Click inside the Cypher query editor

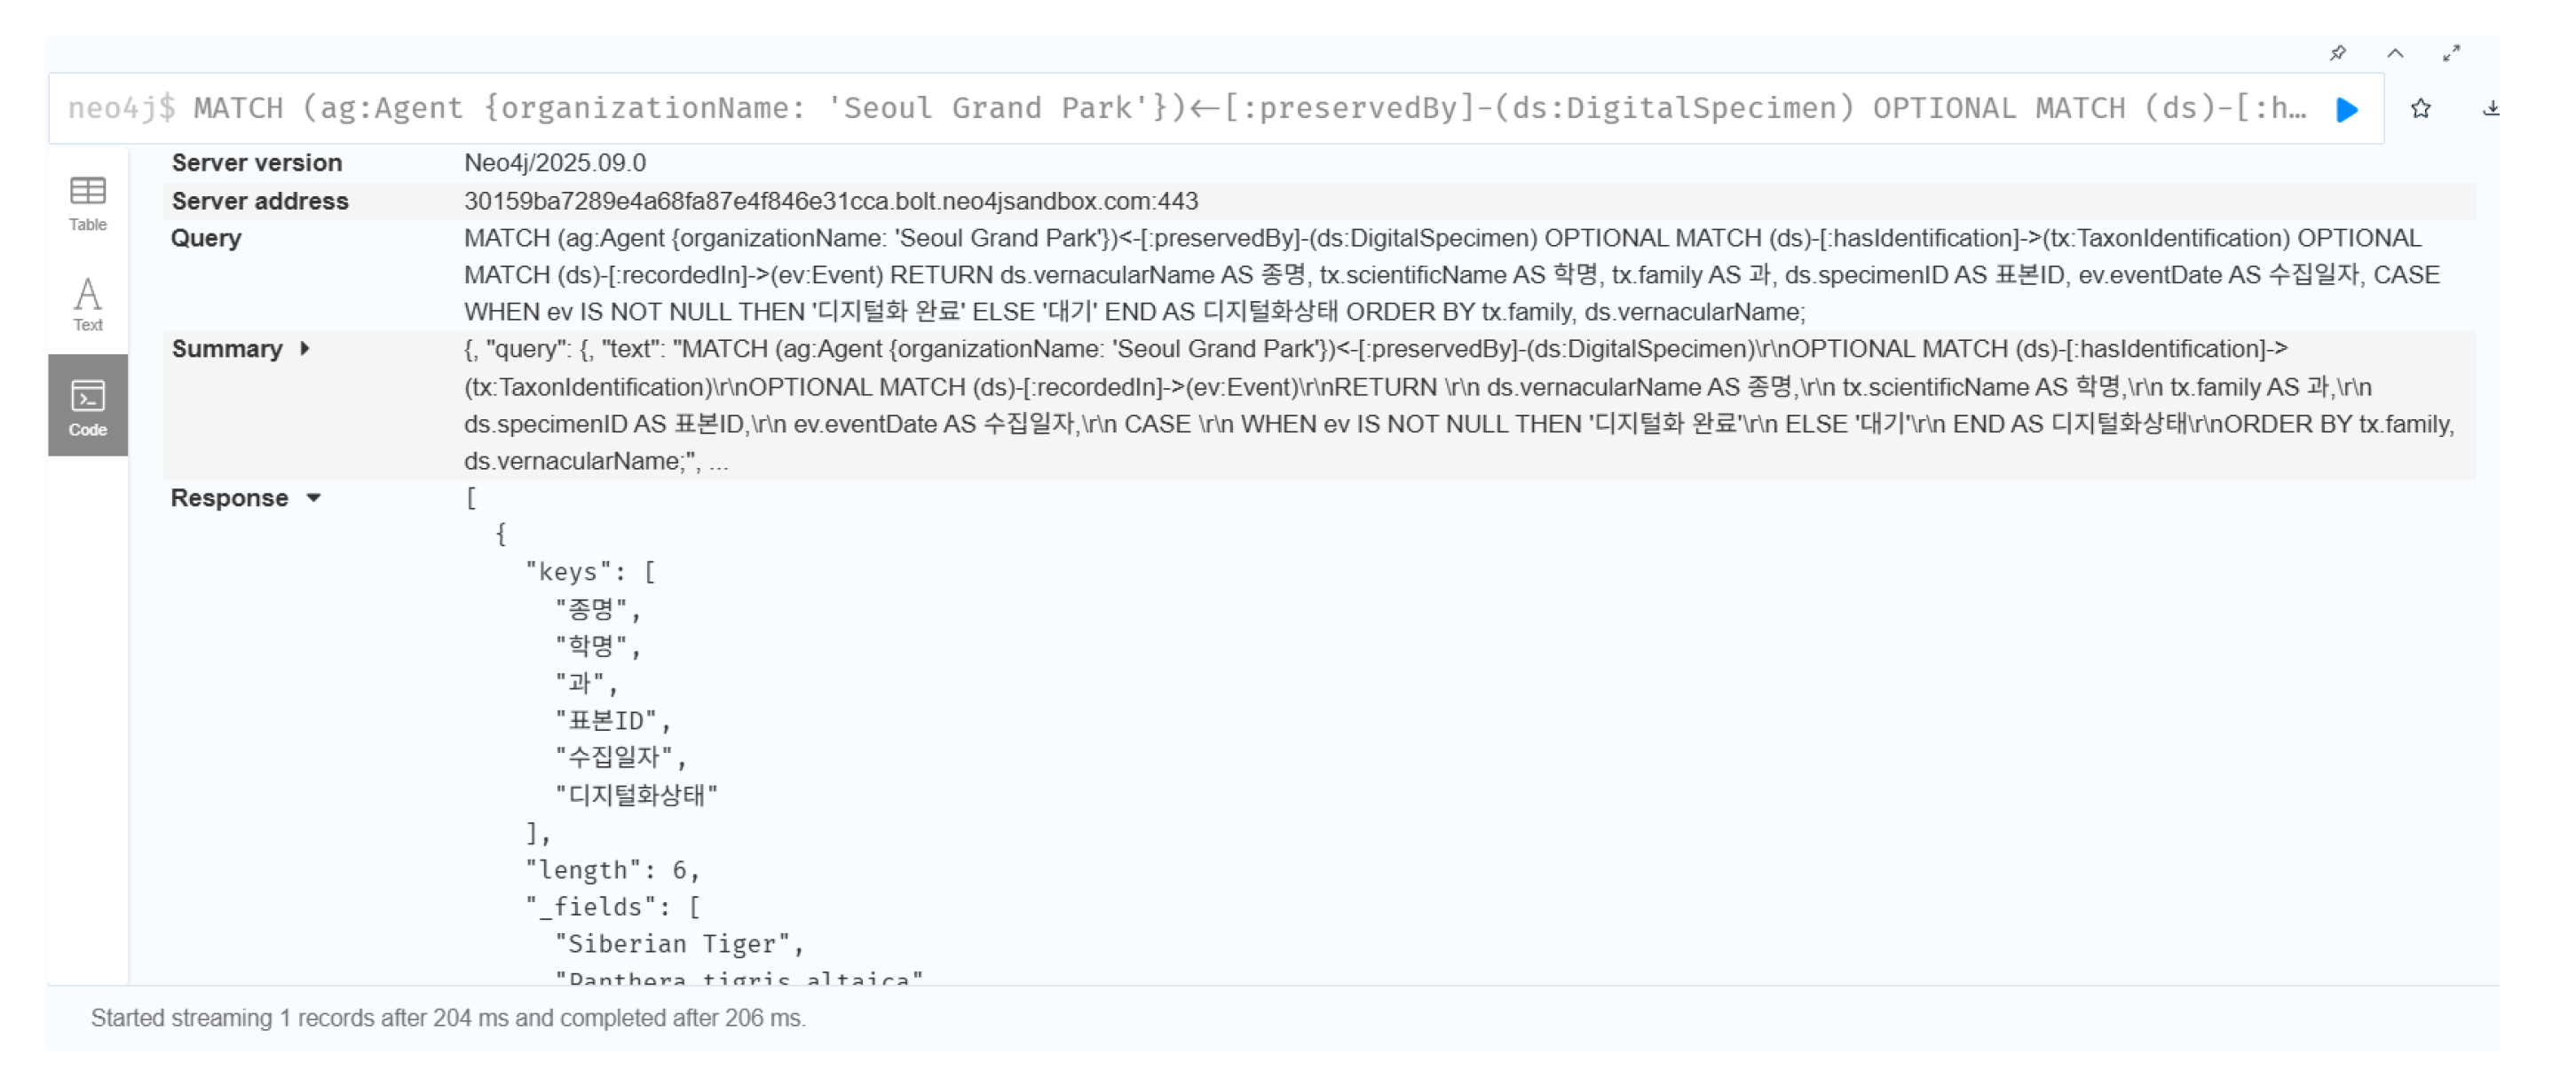pyautogui.click(x=1200, y=108)
